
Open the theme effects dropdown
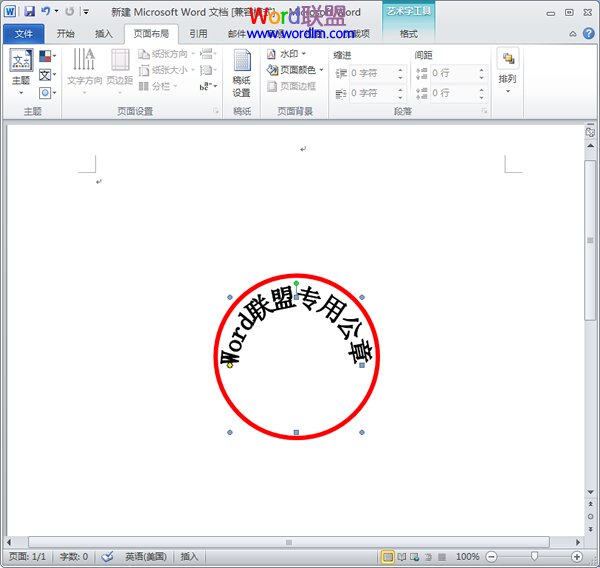click(x=47, y=92)
